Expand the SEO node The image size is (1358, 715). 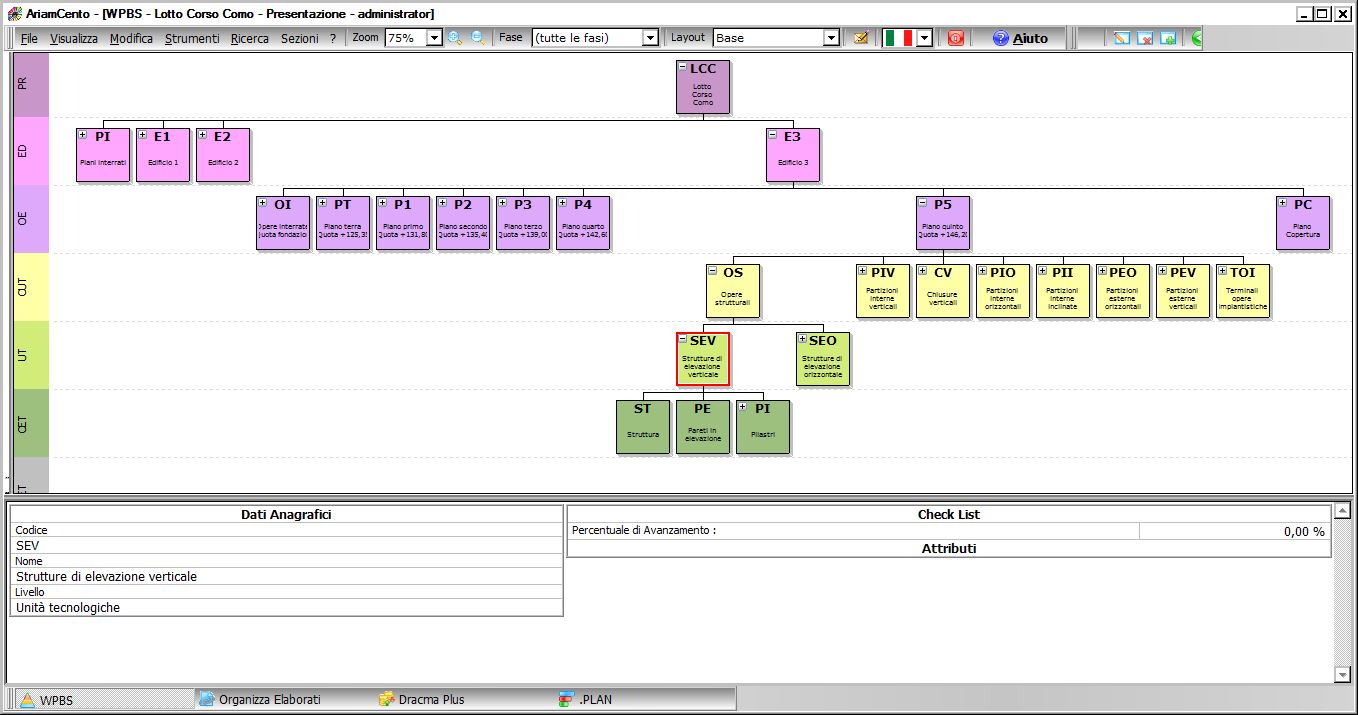pyautogui.click(x=802, y=339)
